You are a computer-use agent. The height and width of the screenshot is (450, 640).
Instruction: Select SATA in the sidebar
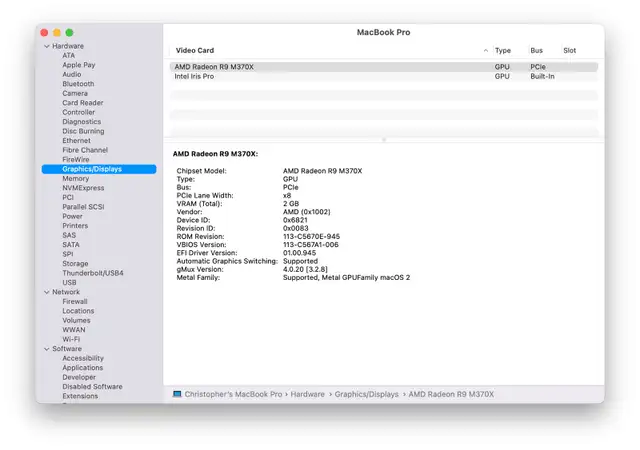[71, 245]
